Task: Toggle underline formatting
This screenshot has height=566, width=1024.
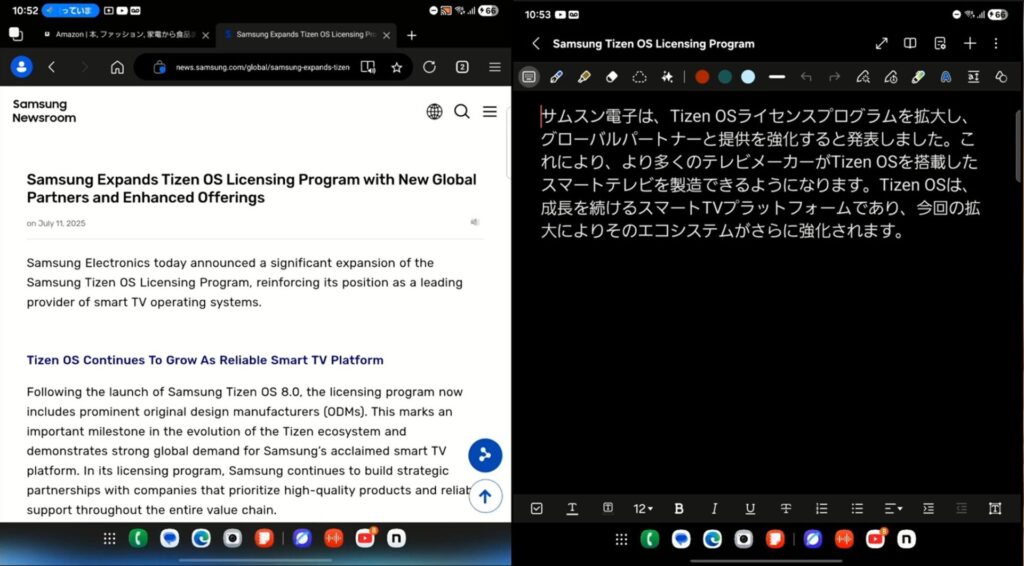Action: click(750, 509)
